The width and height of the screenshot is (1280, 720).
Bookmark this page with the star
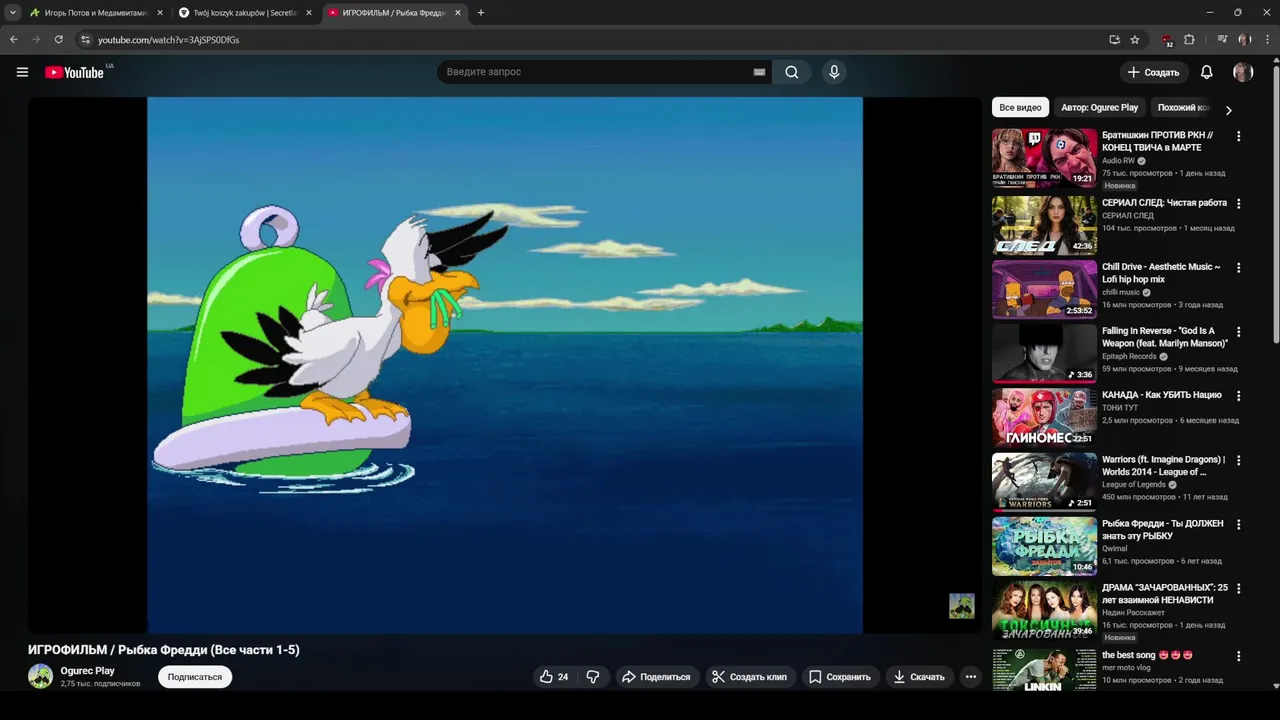click(1135, 40)
